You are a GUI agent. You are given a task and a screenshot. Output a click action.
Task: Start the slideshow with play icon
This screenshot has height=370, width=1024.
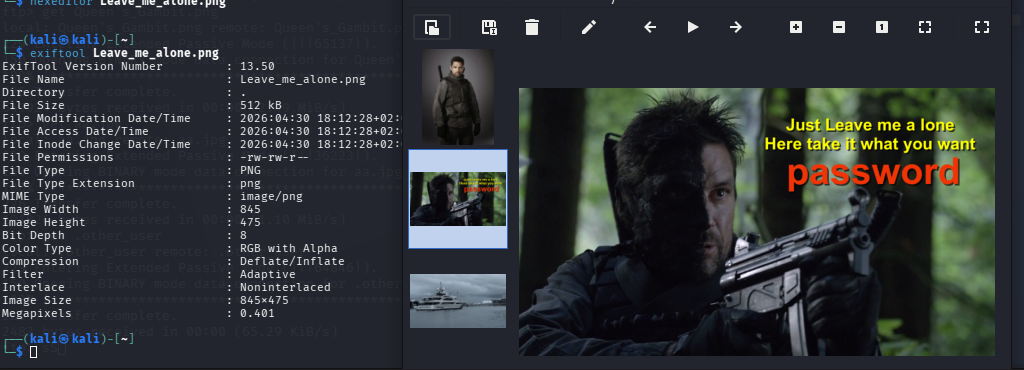[693, 27]
